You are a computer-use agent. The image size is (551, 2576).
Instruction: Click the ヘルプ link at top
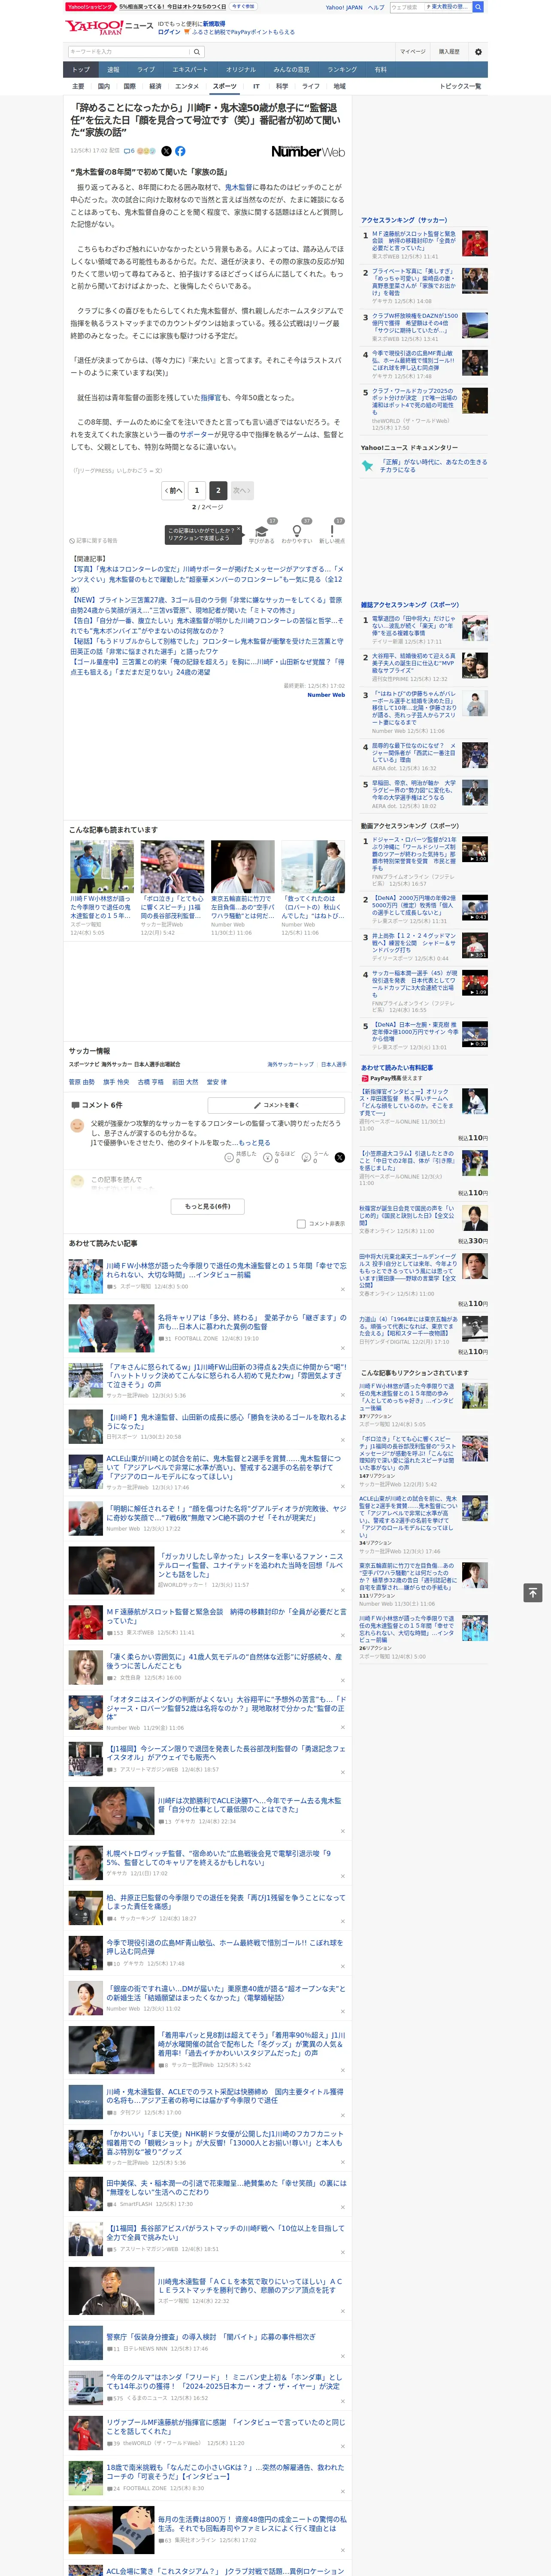pyautogui.click(x=376, y=7)
